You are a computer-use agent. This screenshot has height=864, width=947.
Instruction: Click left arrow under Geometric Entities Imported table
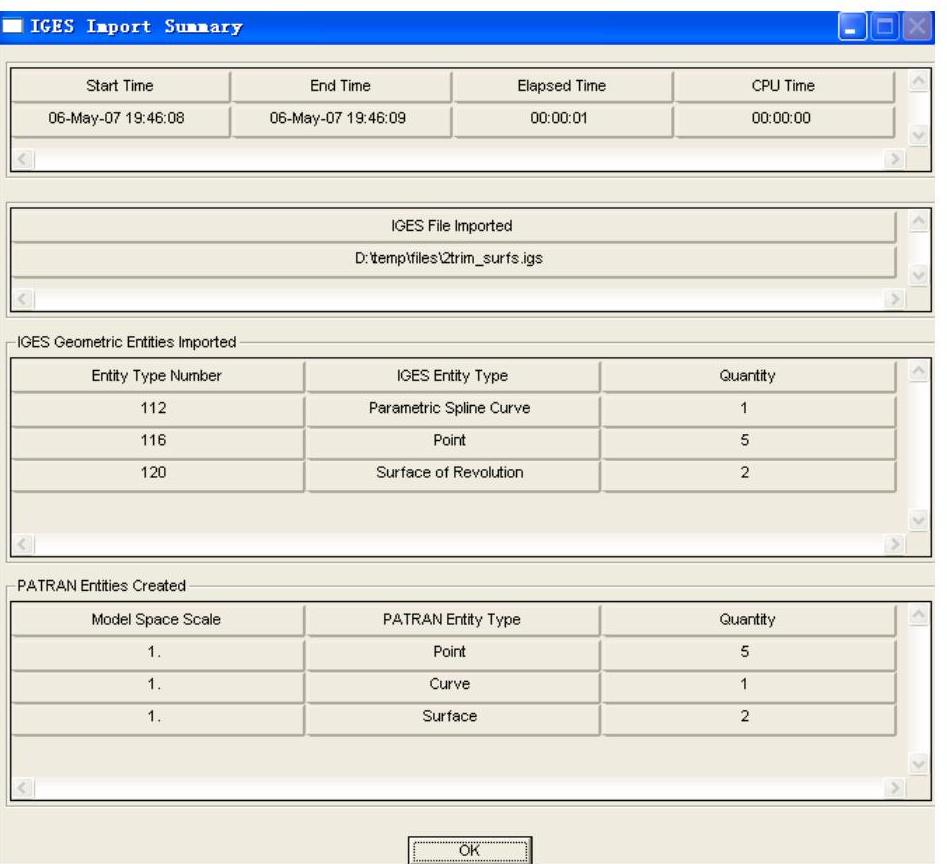click(23, 544)
